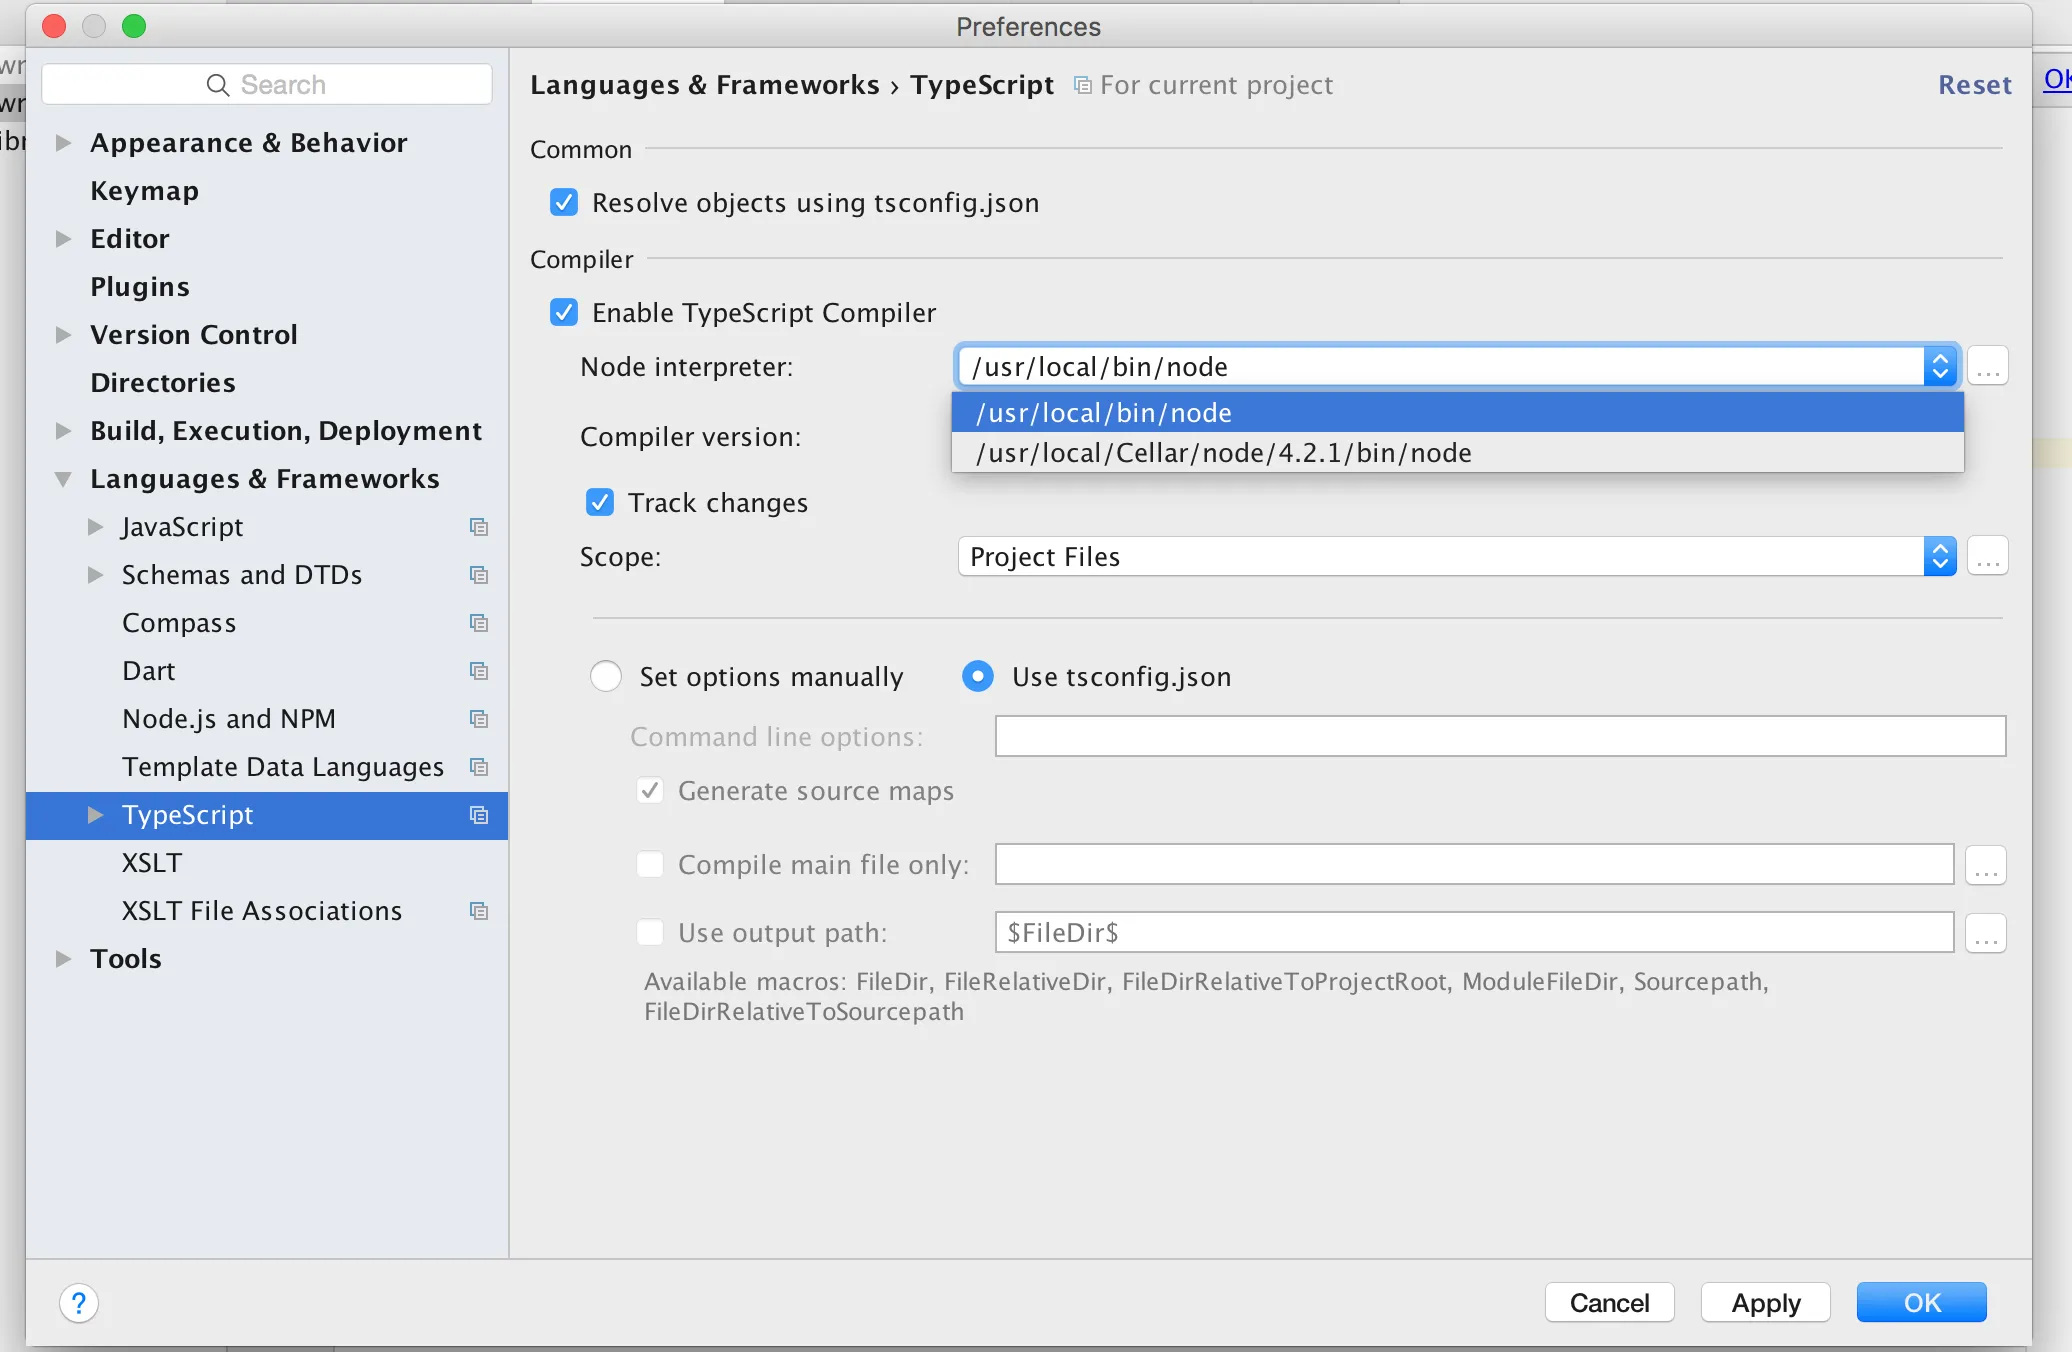
Task: Click the help question mark icon
Action: 78,1303
